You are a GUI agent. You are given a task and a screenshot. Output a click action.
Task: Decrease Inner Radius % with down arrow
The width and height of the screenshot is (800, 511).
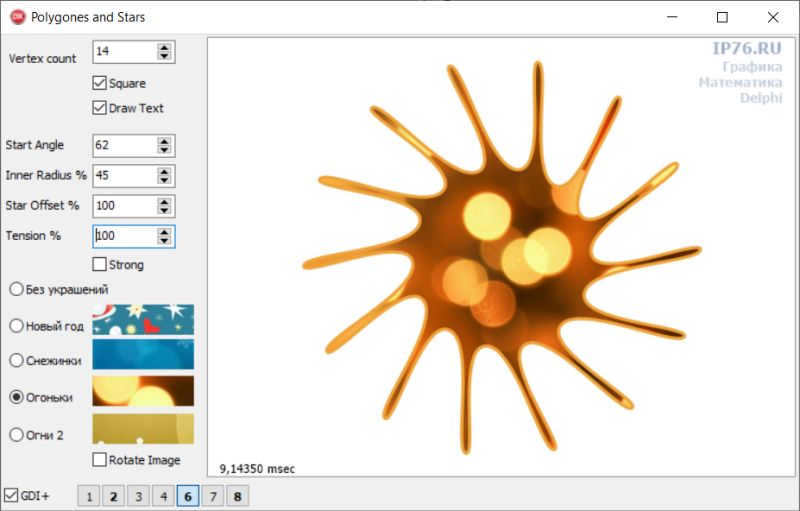coord(164,180)
